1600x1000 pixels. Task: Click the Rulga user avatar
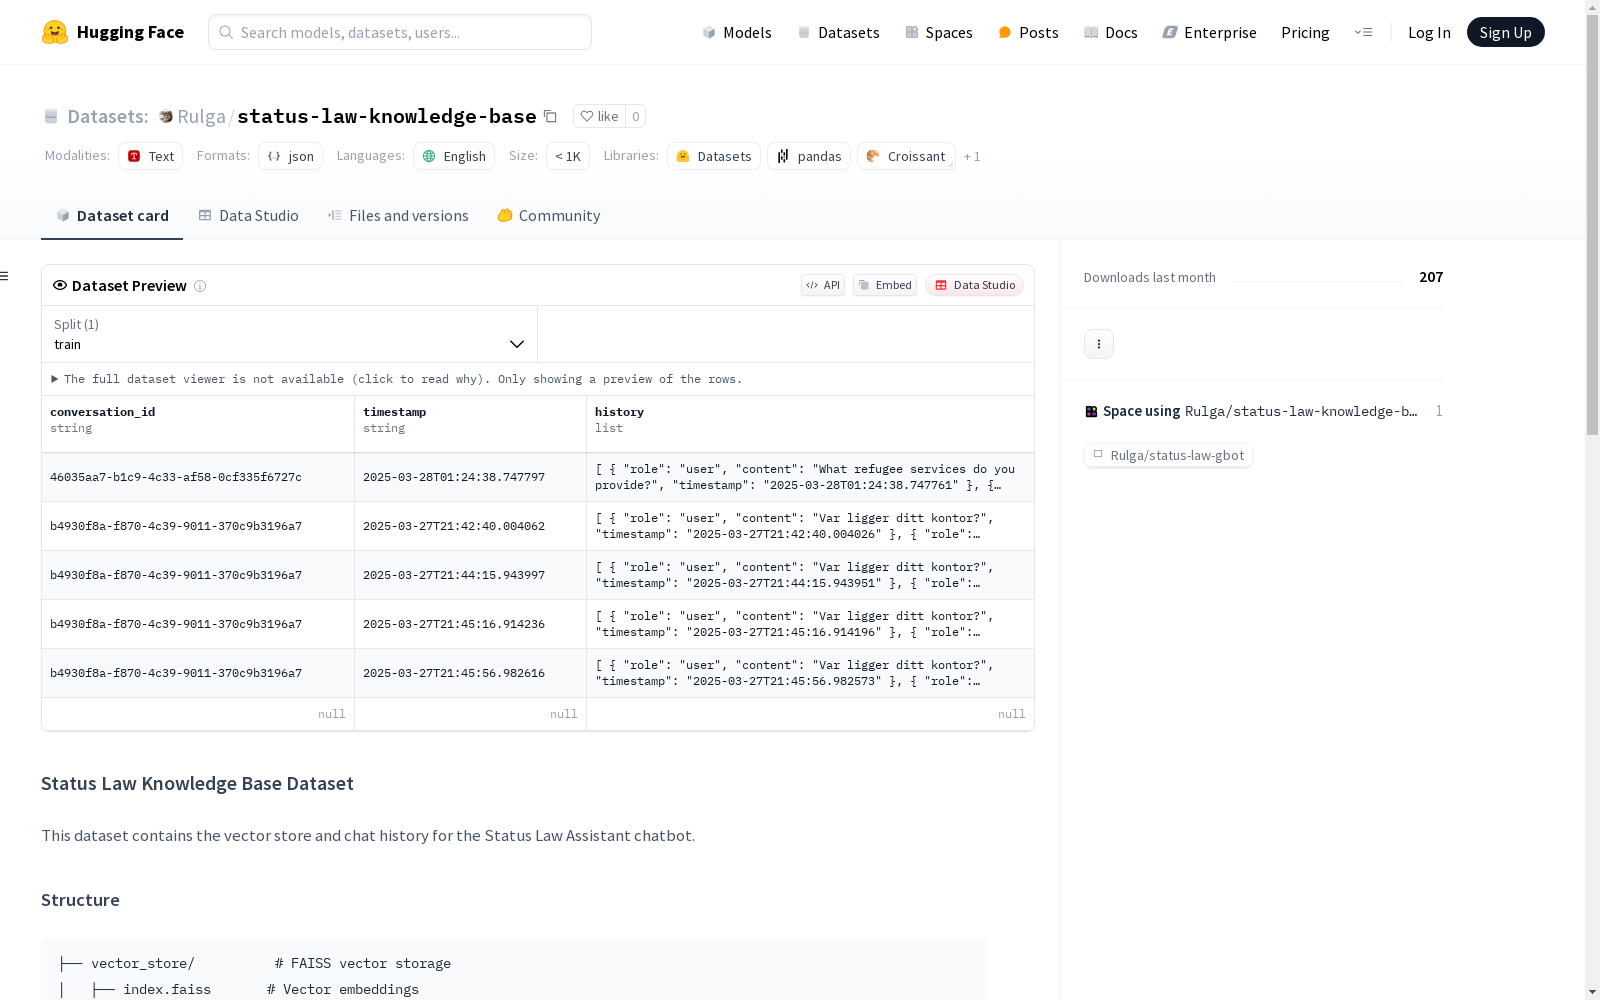point(166,117)
